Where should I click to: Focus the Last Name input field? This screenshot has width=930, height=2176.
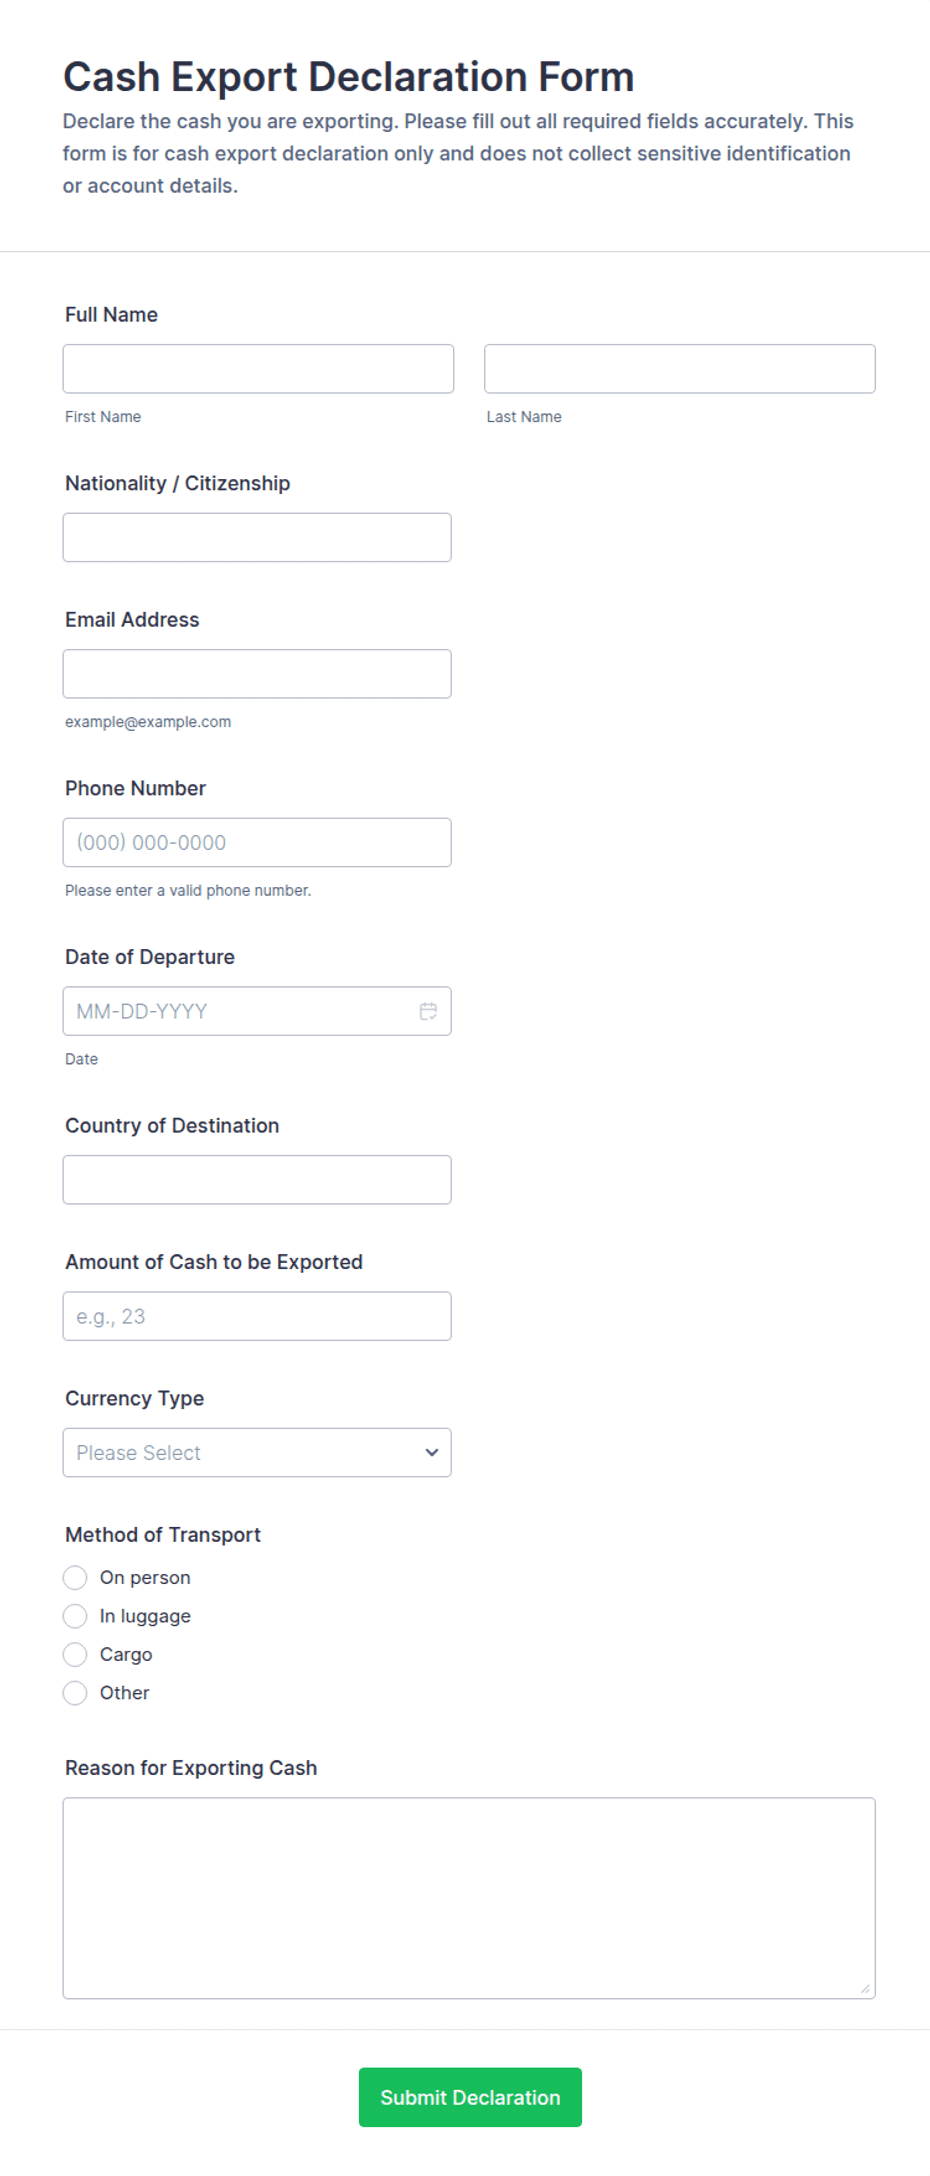pos(679,369)
